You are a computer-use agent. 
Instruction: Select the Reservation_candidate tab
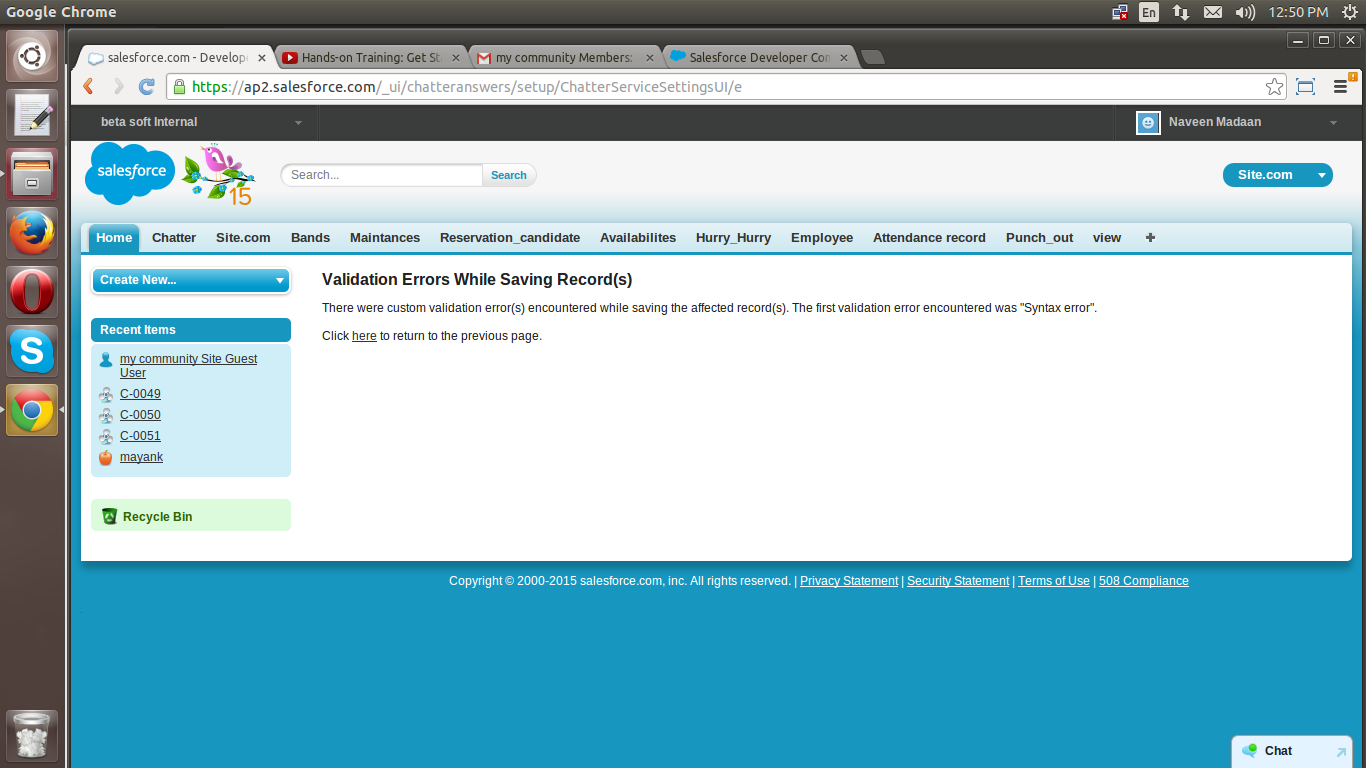[x=510, y=237]
